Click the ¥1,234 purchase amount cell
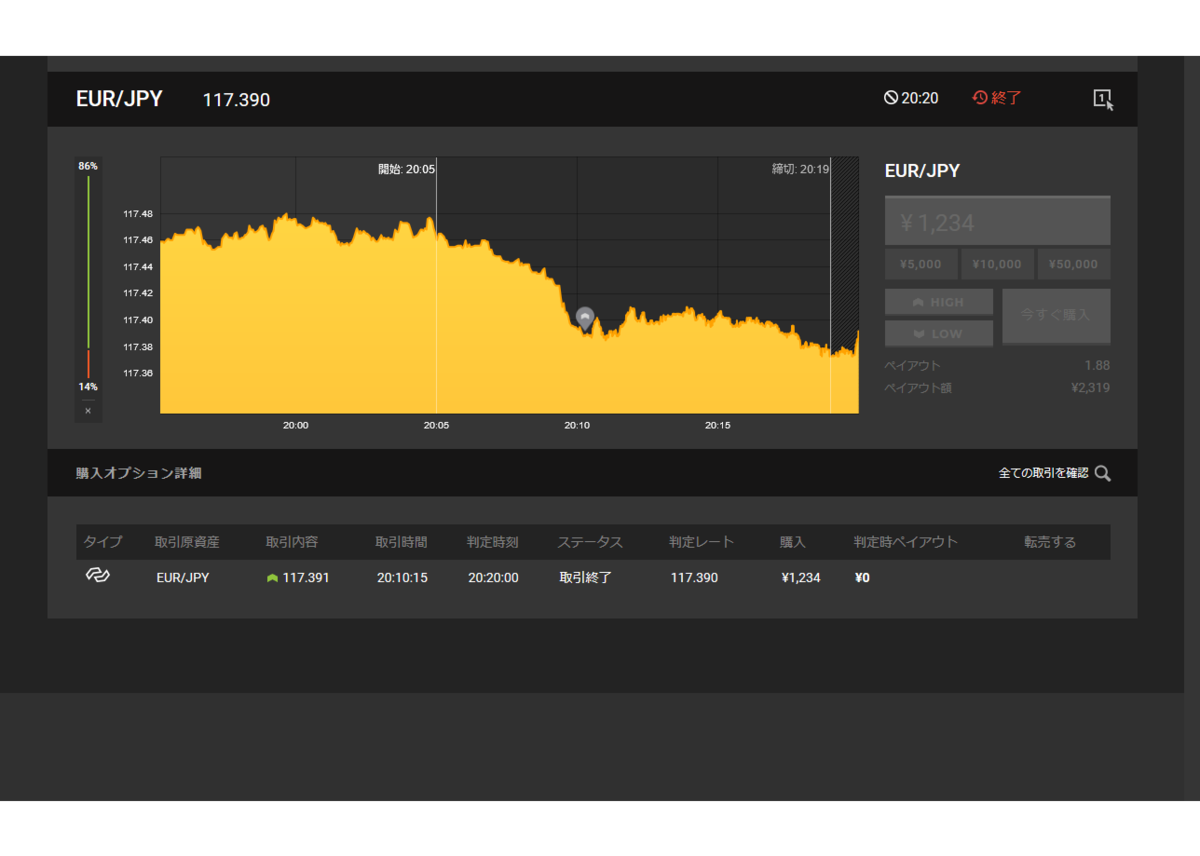1200x856 pixels. [801, 577]
